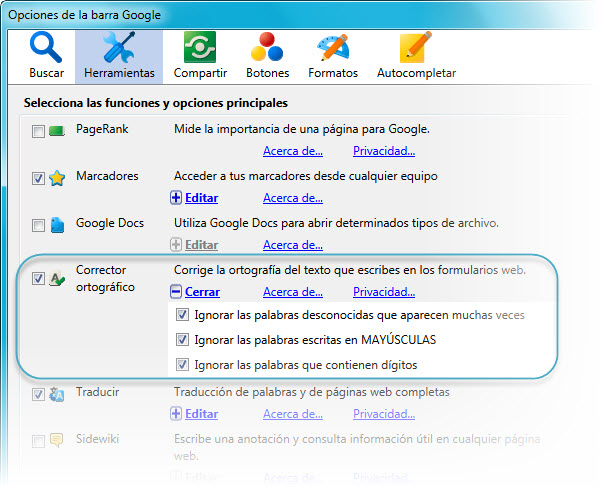This screenshot has width=599, height=487.
Task: Open Corrector ortográfico Acerca de link
Action: click(293, 292)
